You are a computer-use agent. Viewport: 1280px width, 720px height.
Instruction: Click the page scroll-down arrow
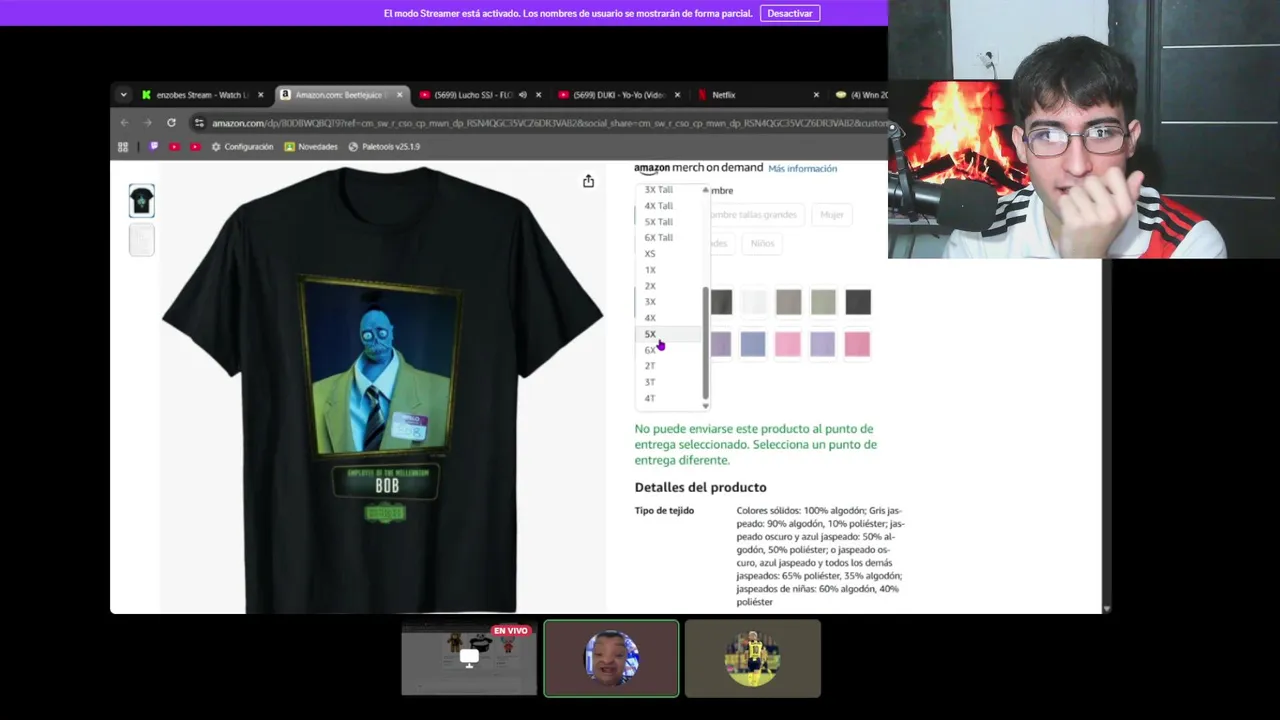tap(1106, 608)
